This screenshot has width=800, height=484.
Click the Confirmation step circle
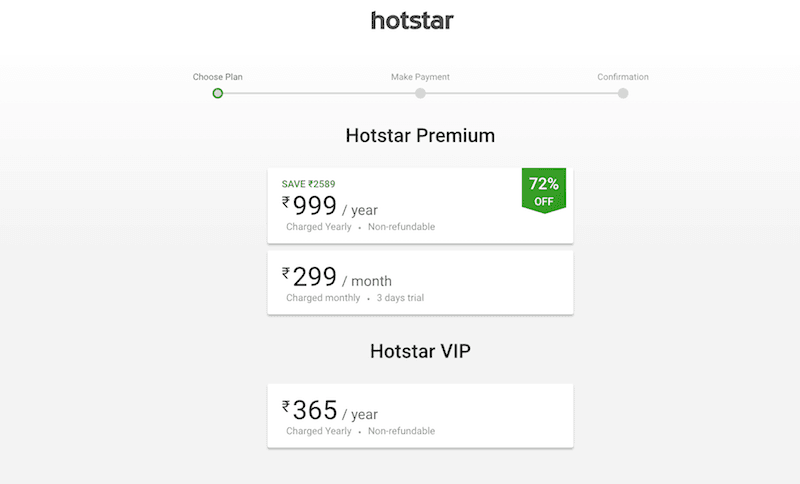[x=623, y=93]
